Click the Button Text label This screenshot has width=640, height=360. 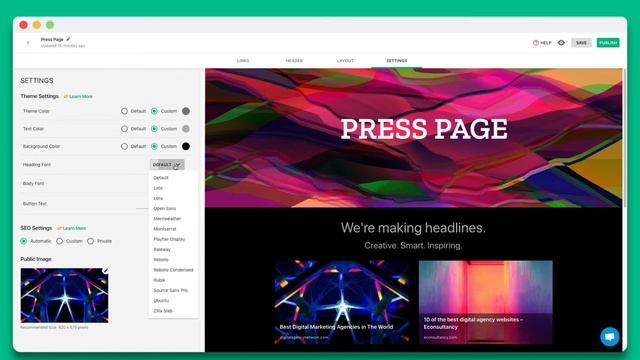[x=35, y=203]
